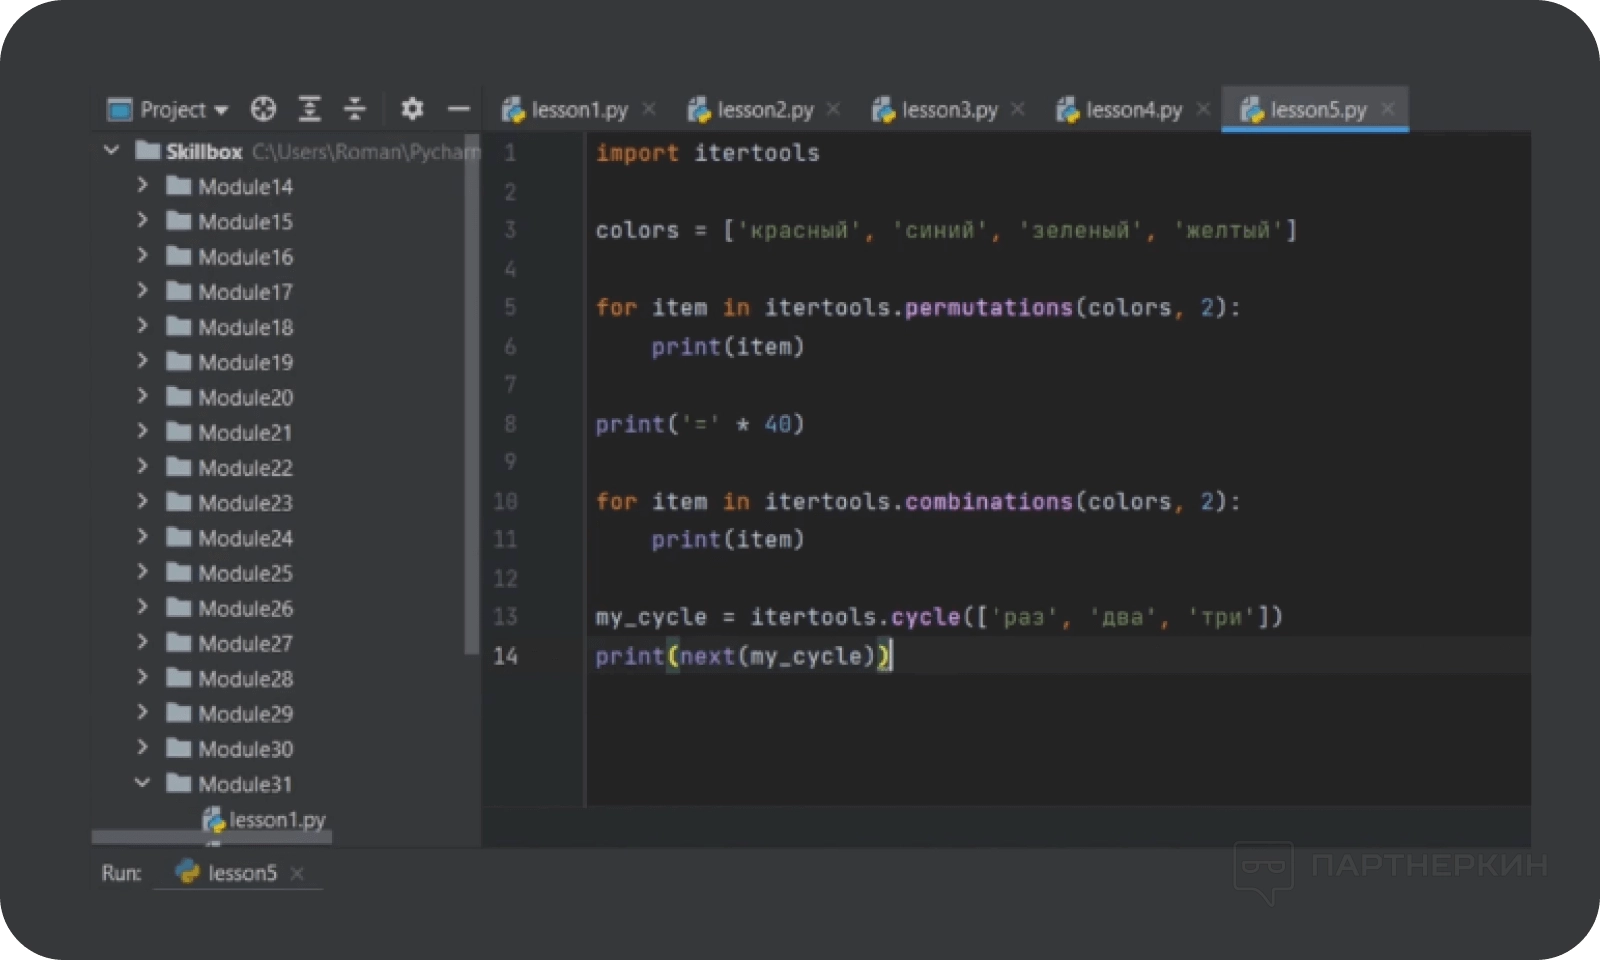Click the Select Opened File locate icon
1600x960 pixels.
coord(263,109)
